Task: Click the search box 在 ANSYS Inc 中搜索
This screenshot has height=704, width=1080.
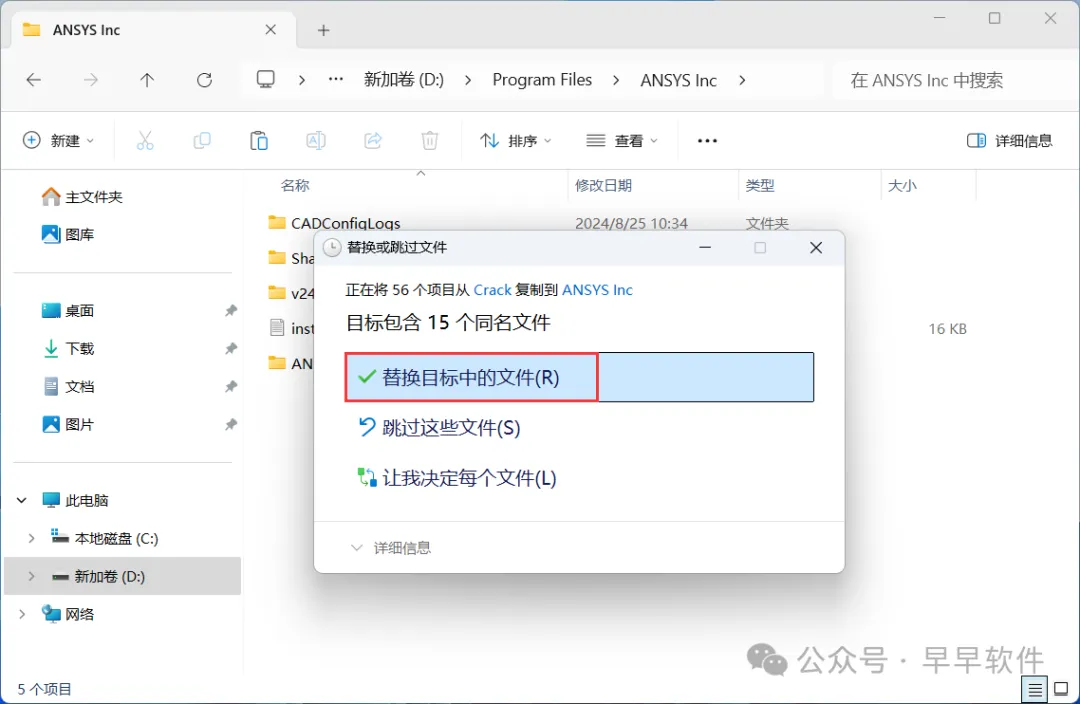Action: [954, 80]
